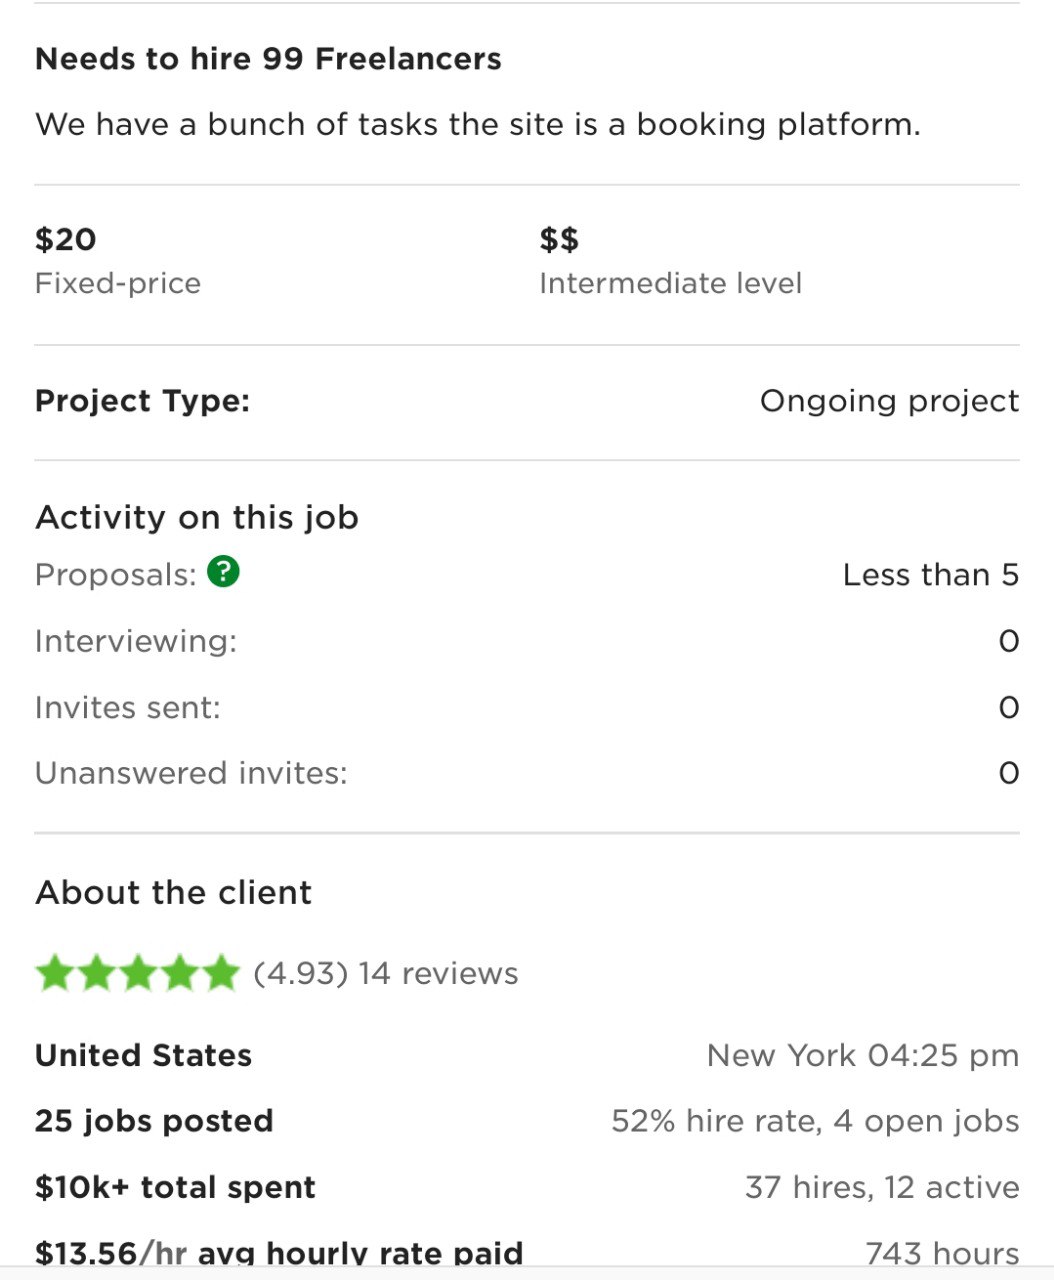Image resolution: width=1054 pixels, height=1280 pixels.
Task: Select the 'Needs to hire 99 Freelancers' heading
Action: click(268, 59)
